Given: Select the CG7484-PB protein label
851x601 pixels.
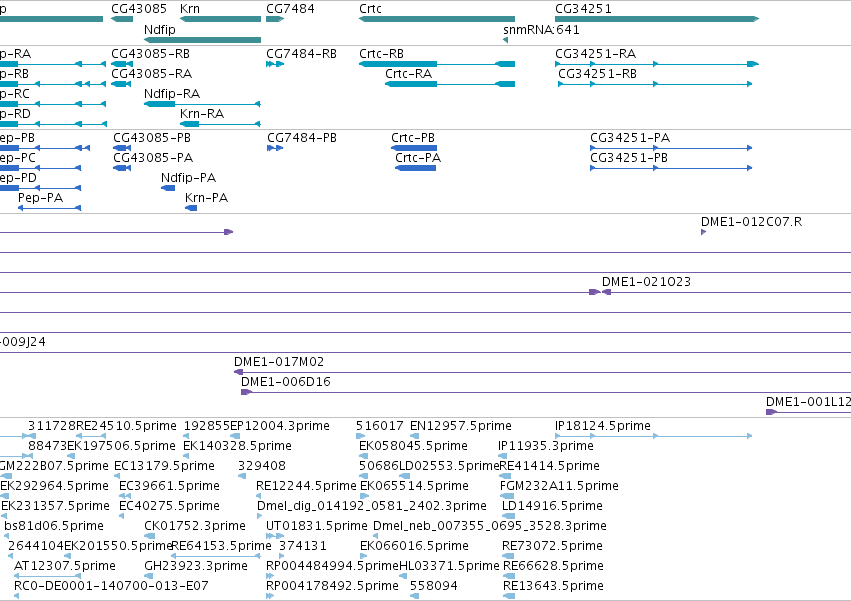Looking at the screenshot, I should pos(302,138).
